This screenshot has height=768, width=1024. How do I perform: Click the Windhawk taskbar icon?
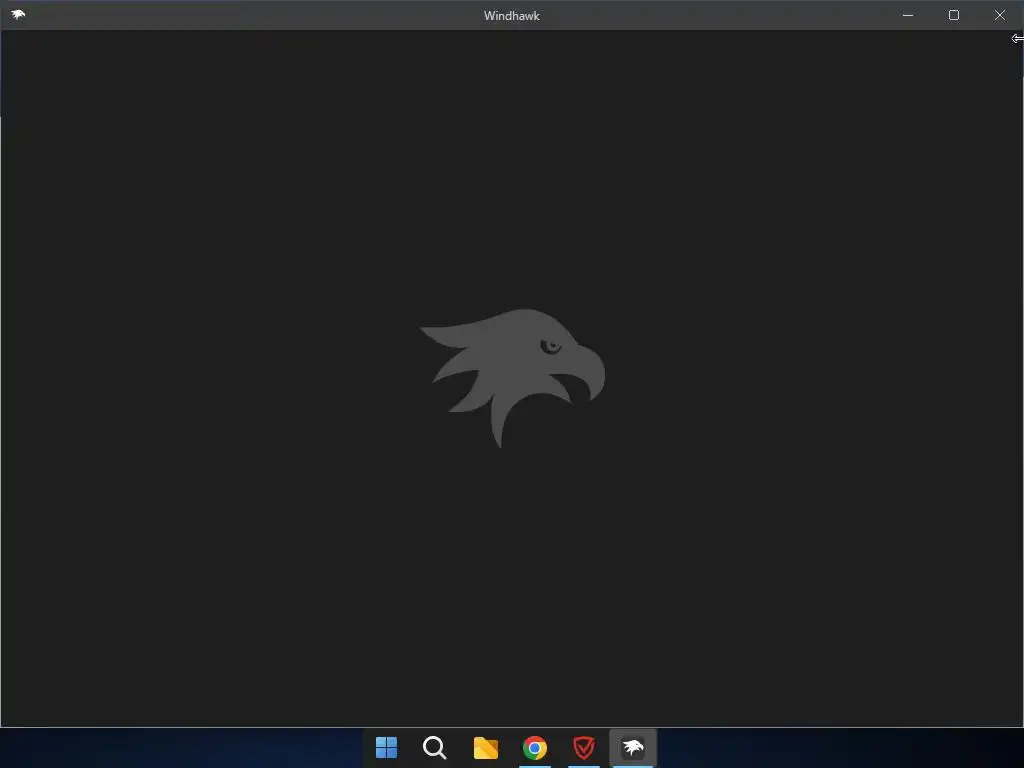(633, 748)
